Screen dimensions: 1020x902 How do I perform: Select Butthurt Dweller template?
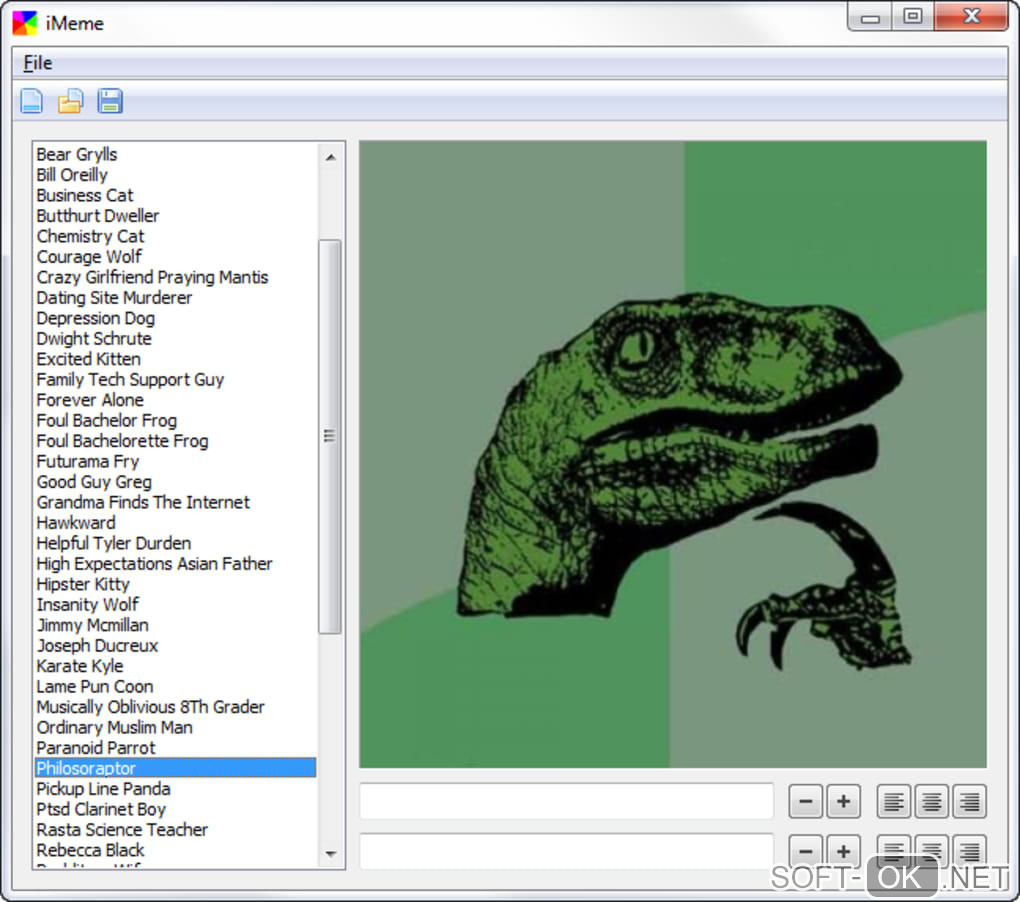click(x=175, y=216)
